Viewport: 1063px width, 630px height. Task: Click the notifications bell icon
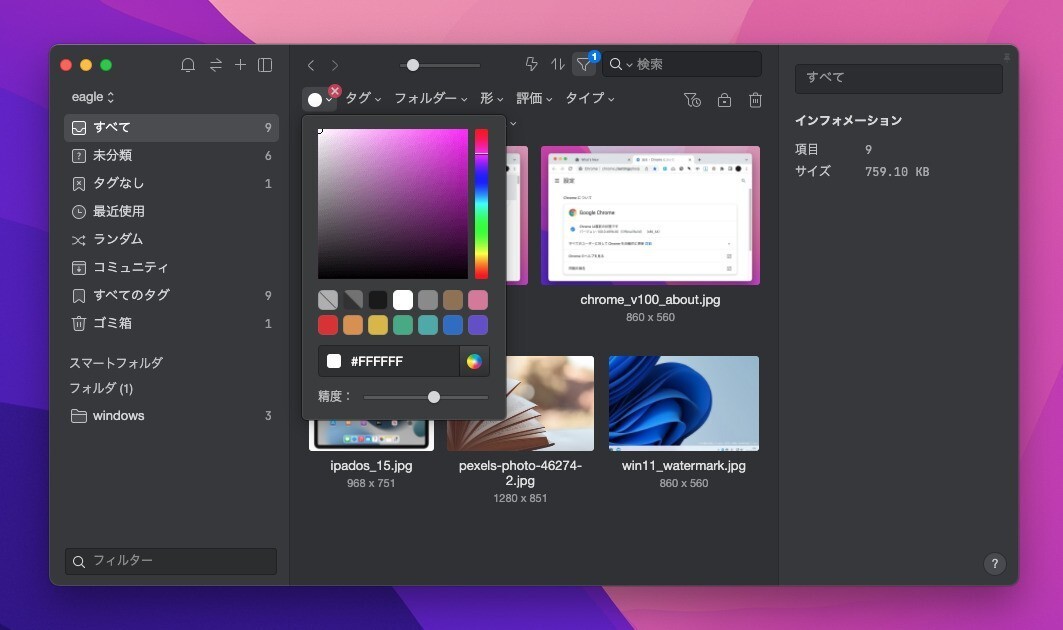[x=188, y=65]
